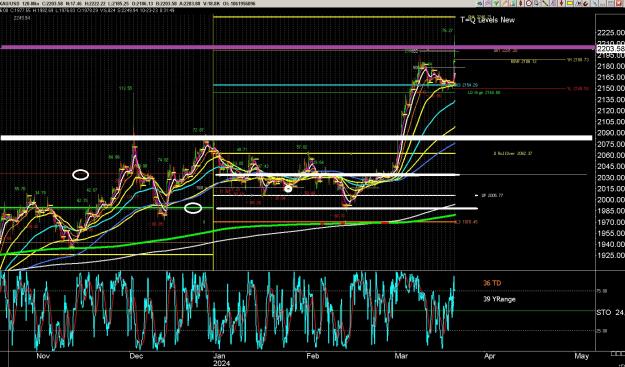Click the green checkmark toolbar icon

coord(496,3)
